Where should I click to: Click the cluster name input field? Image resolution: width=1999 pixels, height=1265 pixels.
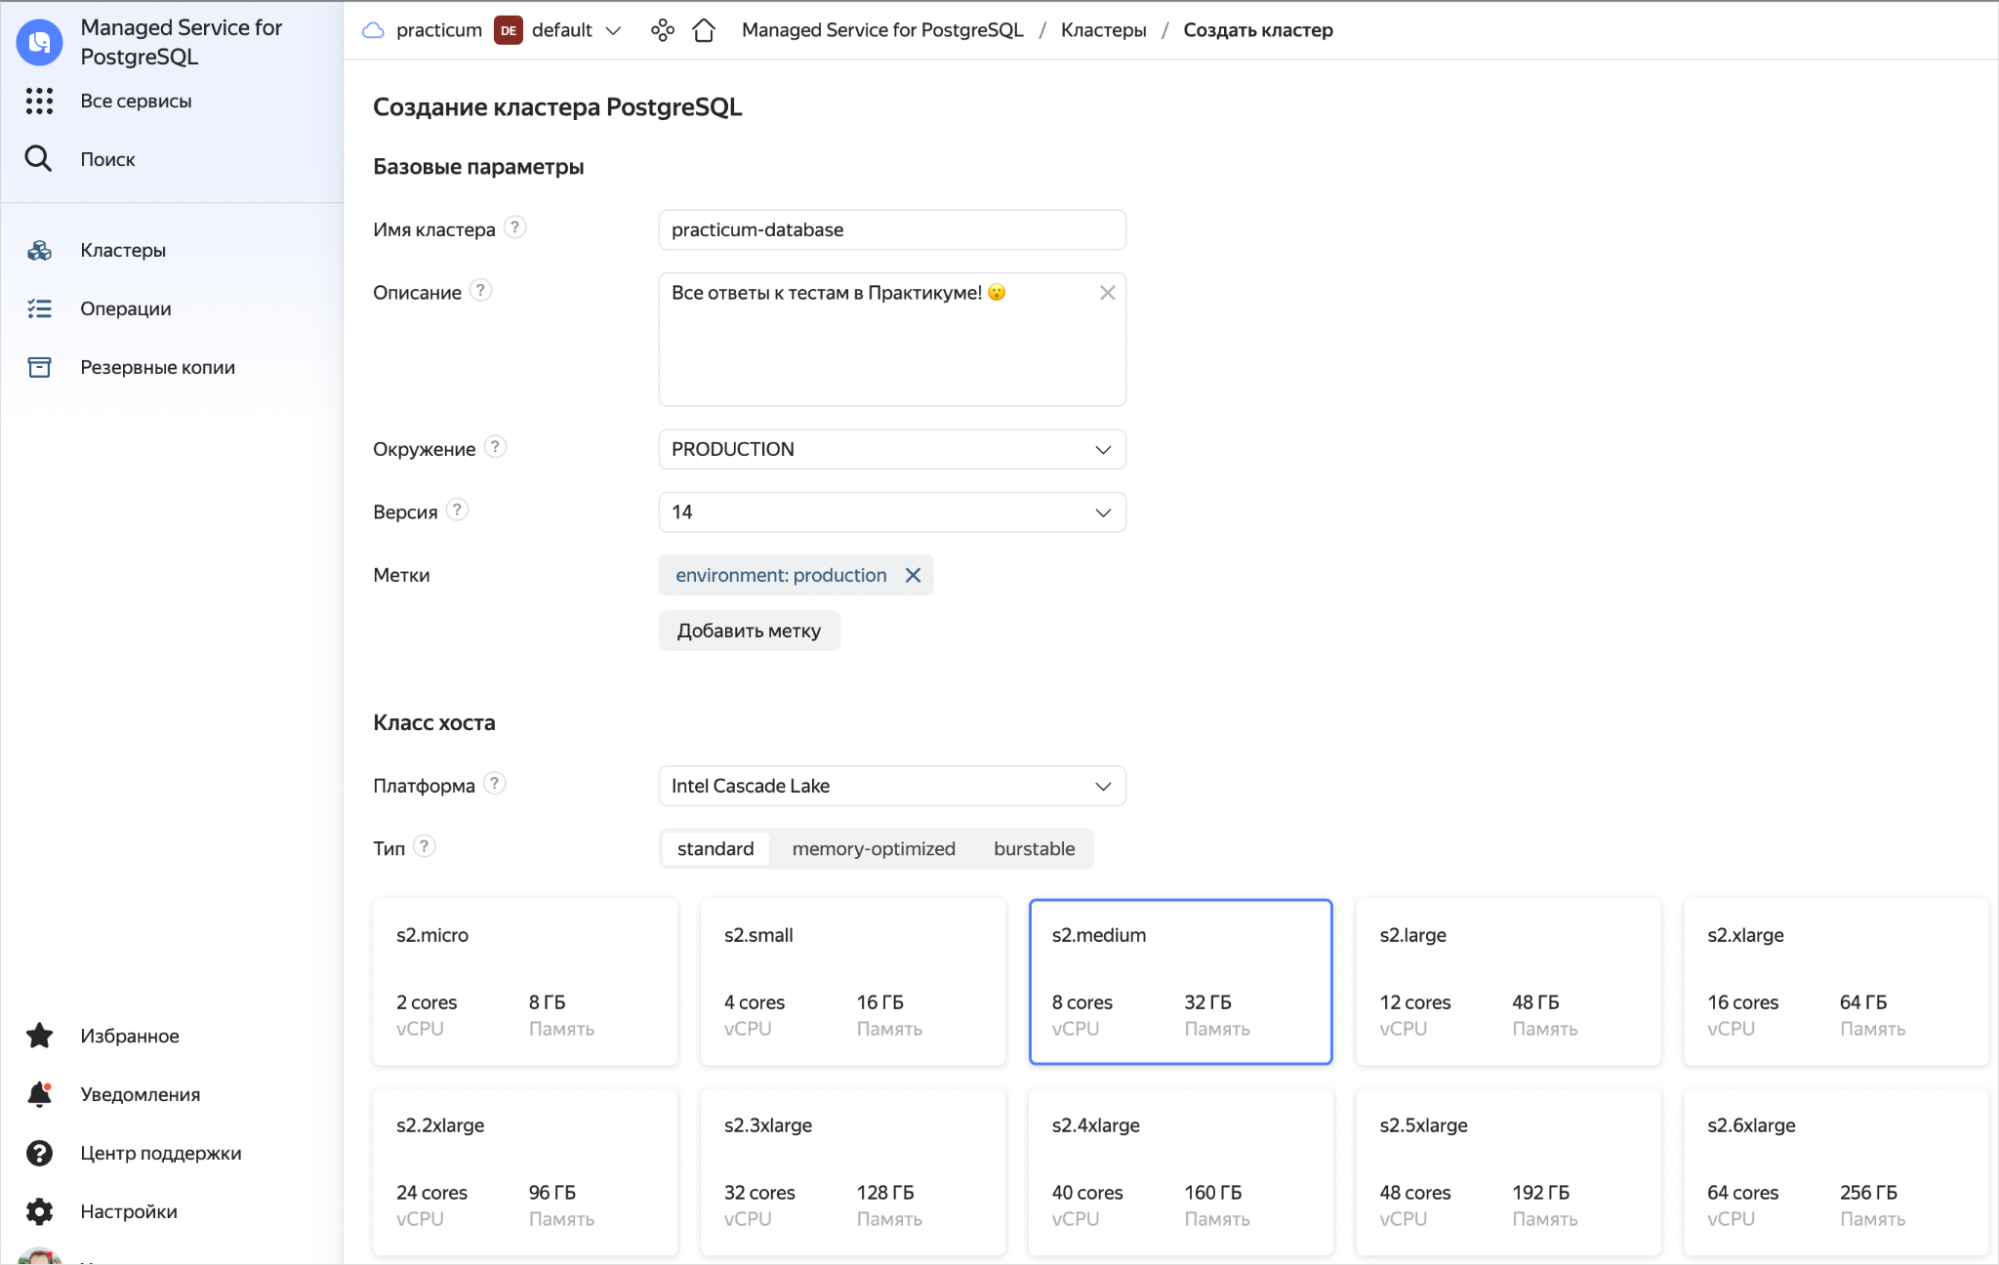tap(892, 230)
